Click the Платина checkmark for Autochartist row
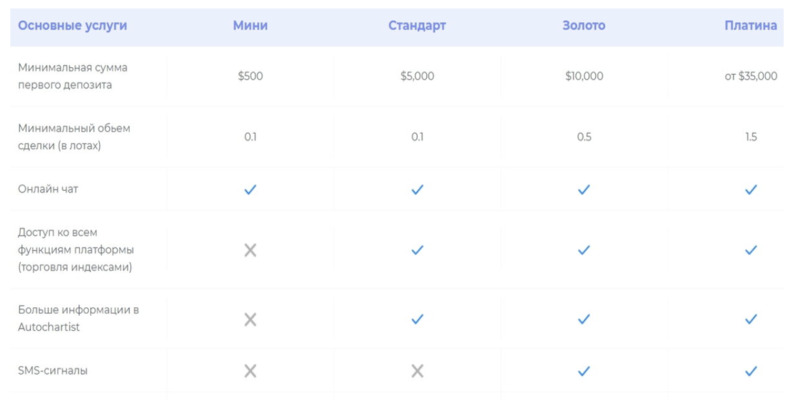This screenshot has width=800, height=400. 751,319
